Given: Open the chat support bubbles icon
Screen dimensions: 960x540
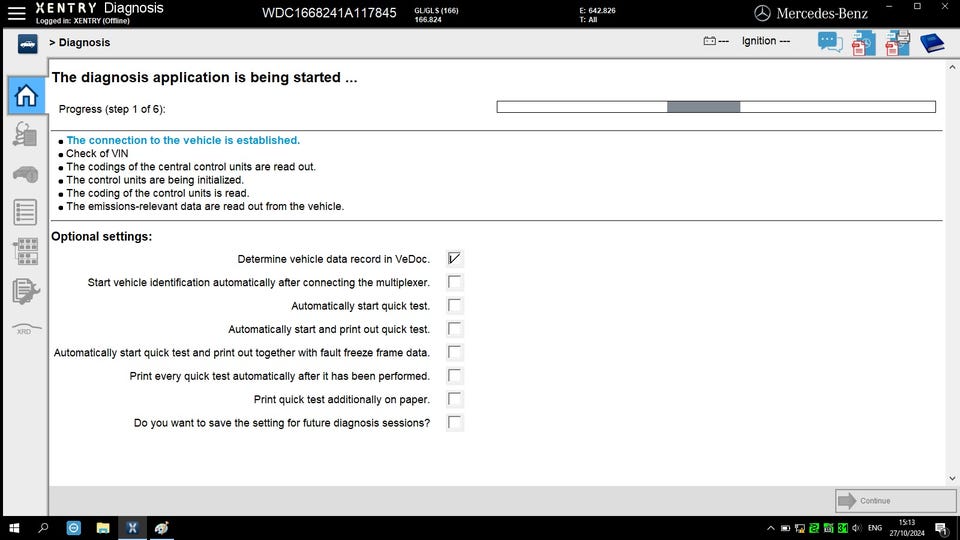Looking at the screenshot, I should (830, 42).
